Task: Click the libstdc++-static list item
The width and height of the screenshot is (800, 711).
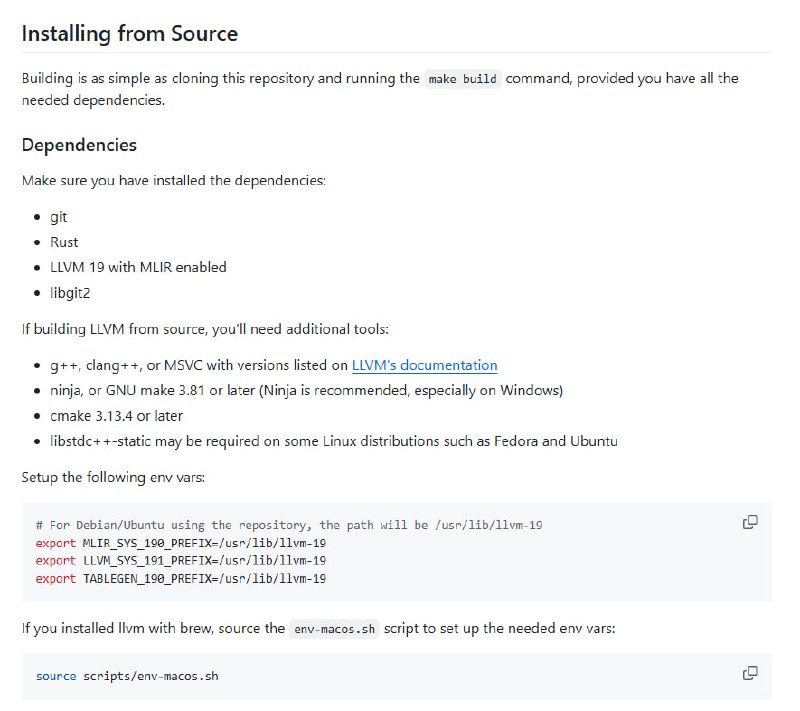Action: pos(333,441)
